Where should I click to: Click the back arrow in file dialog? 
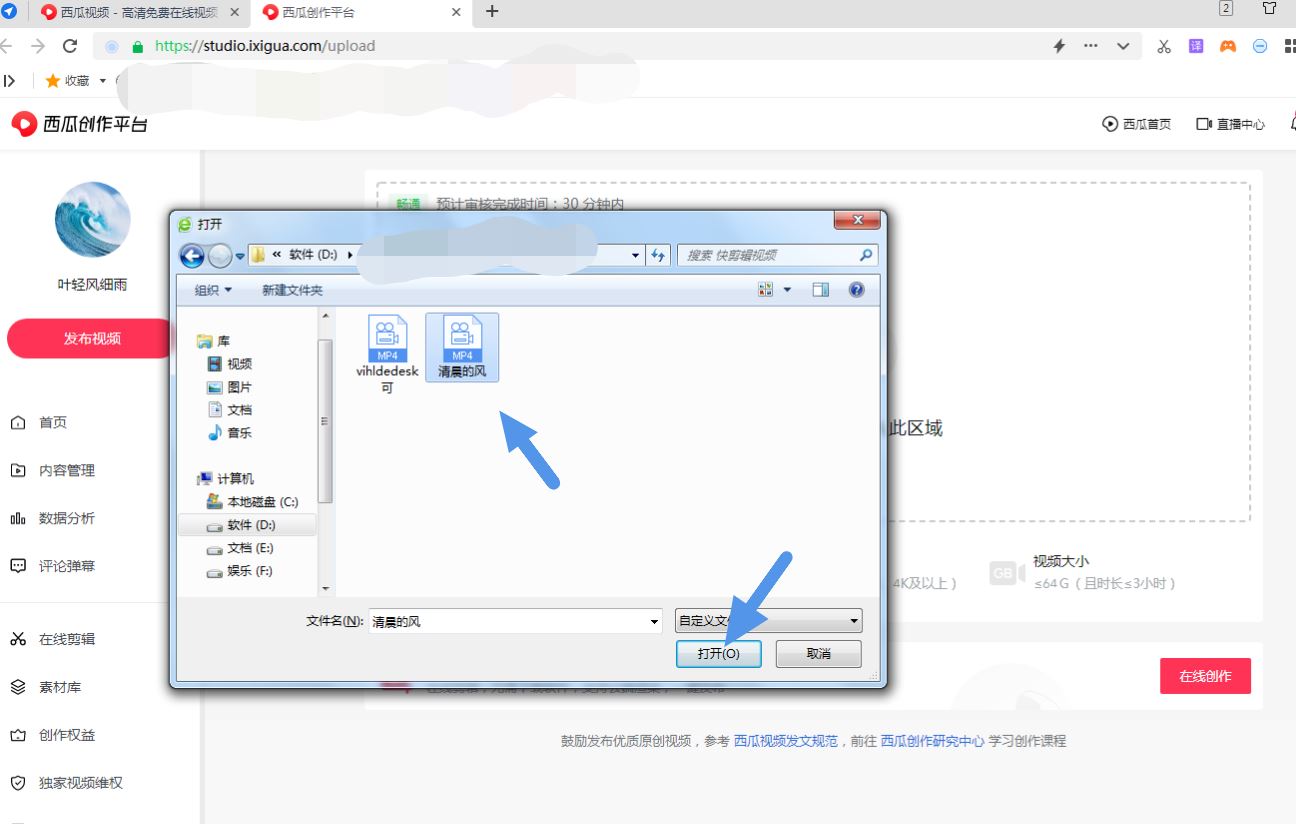click(192, 256)
